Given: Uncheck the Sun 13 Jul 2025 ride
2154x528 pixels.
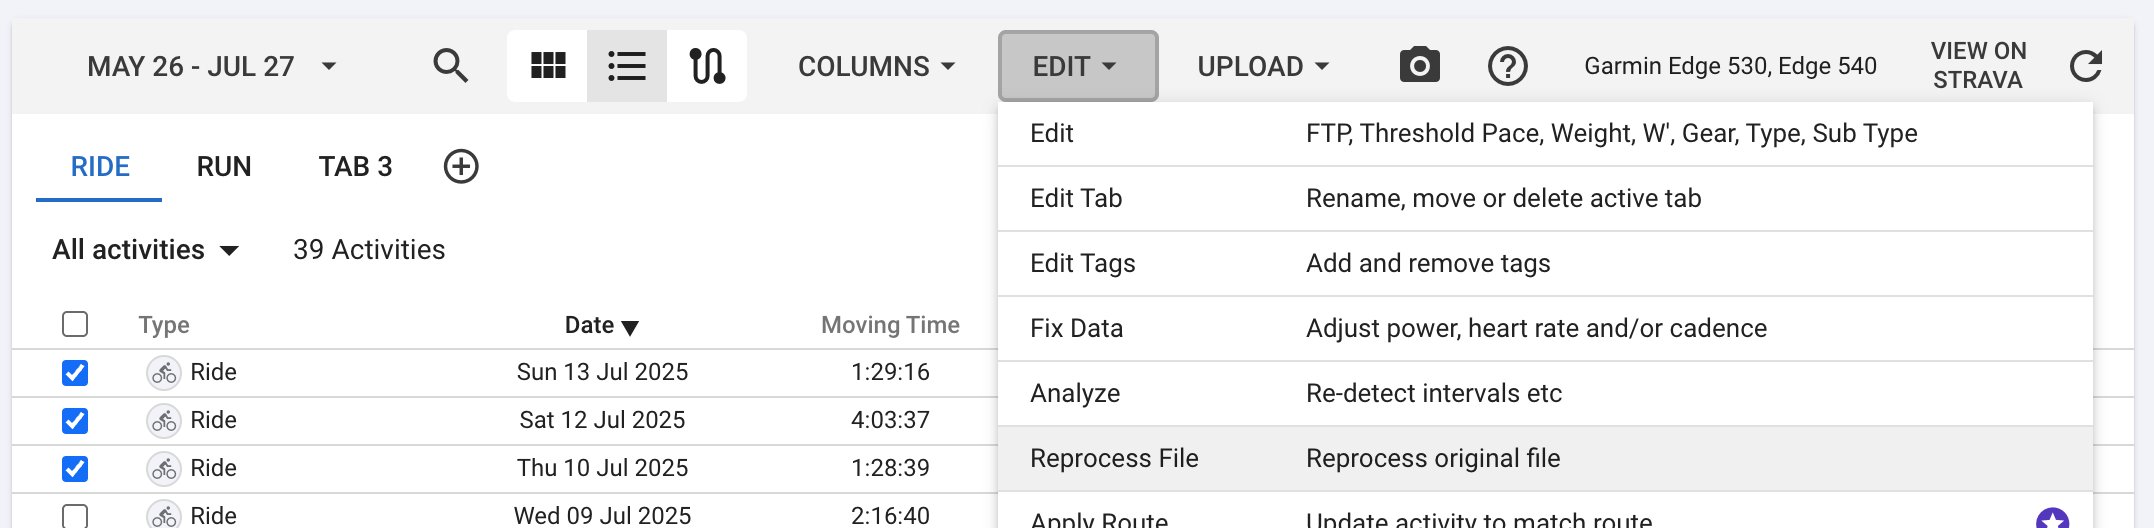Looking at the screenshot, I should [75, 373].
